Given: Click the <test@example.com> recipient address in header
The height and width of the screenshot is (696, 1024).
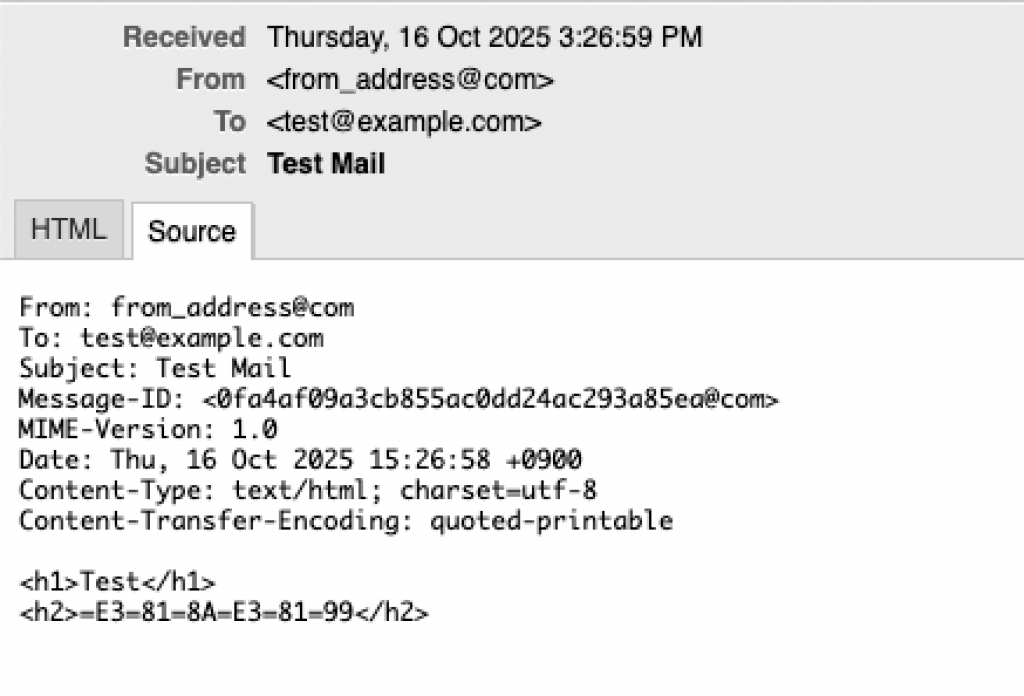Looking at the screenshot, I should click(404, 122).
